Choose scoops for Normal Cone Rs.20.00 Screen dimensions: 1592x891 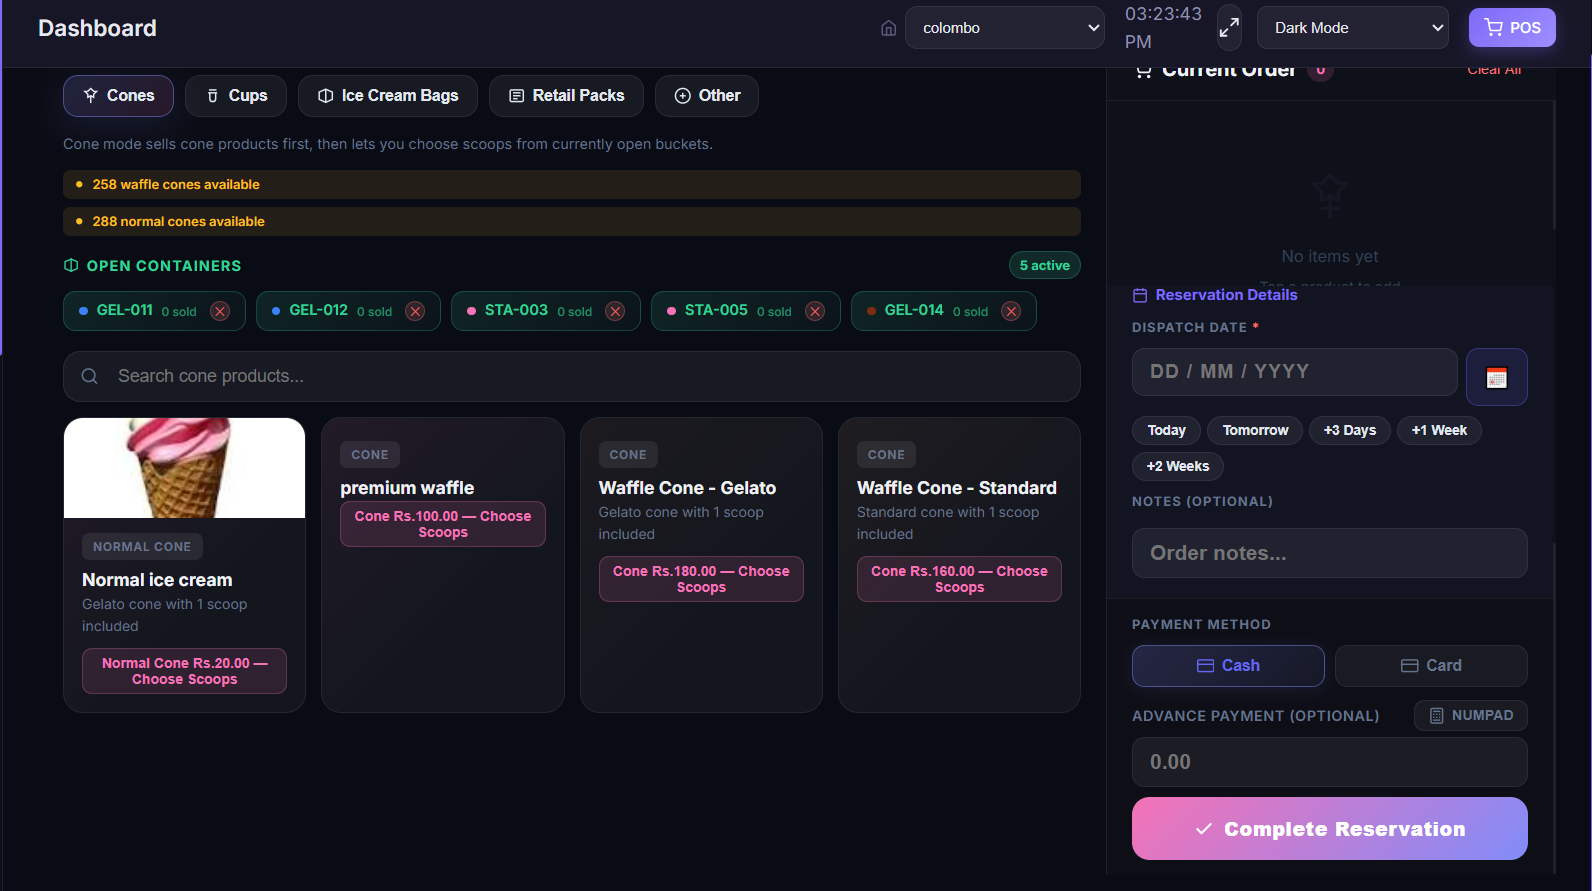click(x=184, y=671)
